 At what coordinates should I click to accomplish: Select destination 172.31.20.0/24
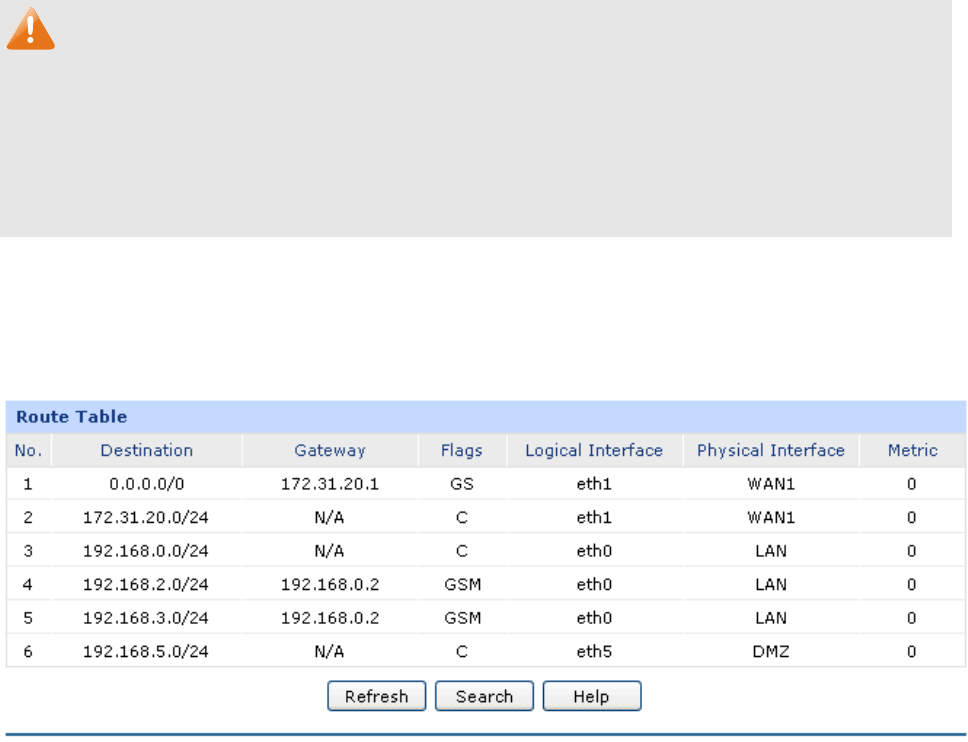[146, 517]
